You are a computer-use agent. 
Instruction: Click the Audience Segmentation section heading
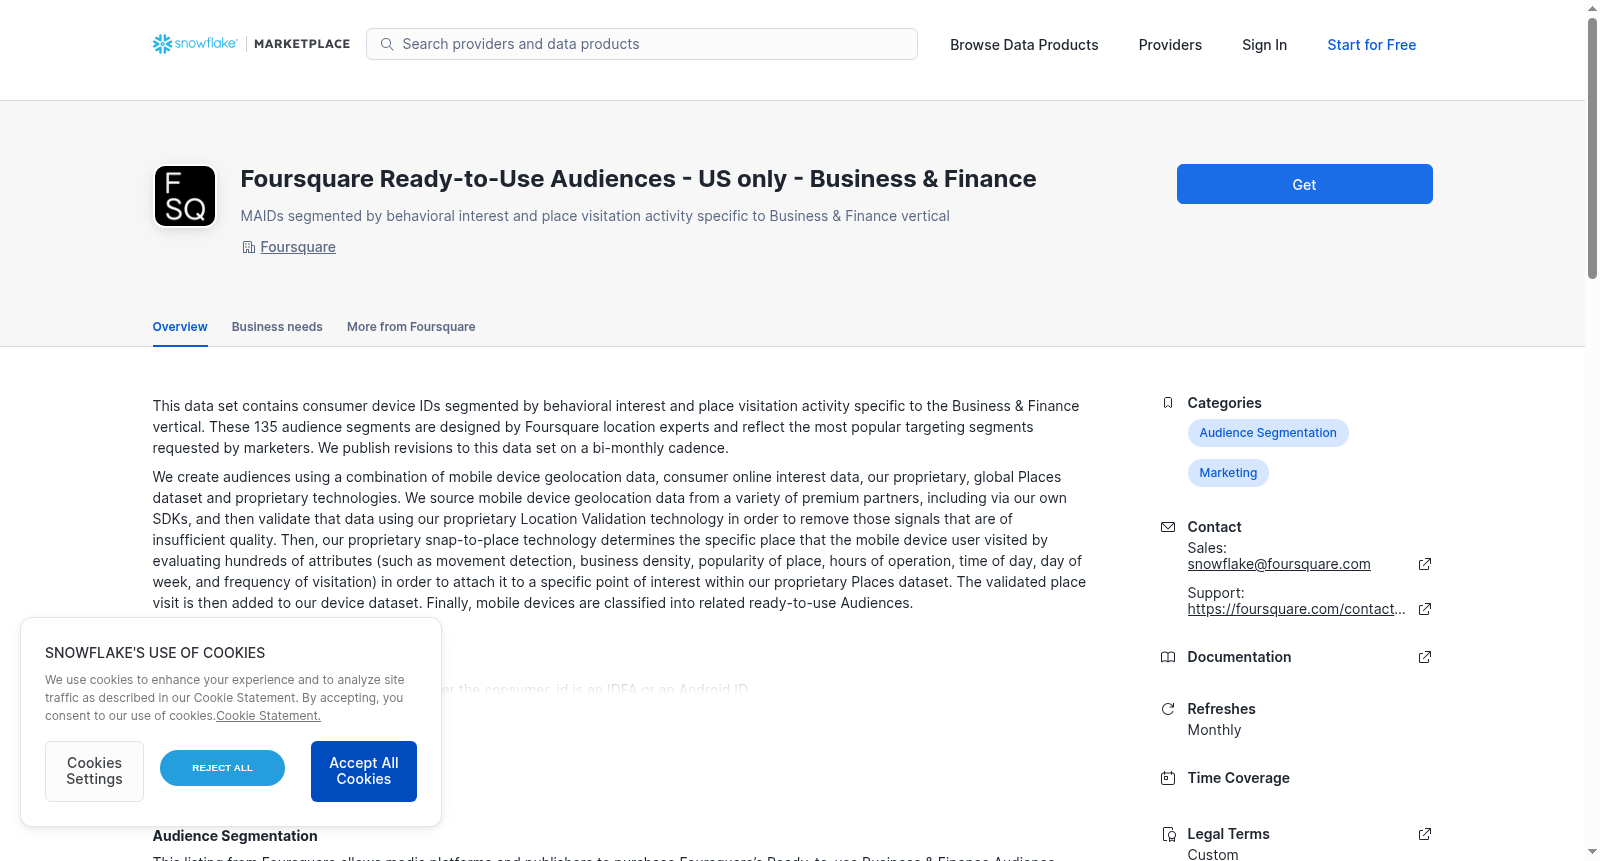[x=235, y=836]
